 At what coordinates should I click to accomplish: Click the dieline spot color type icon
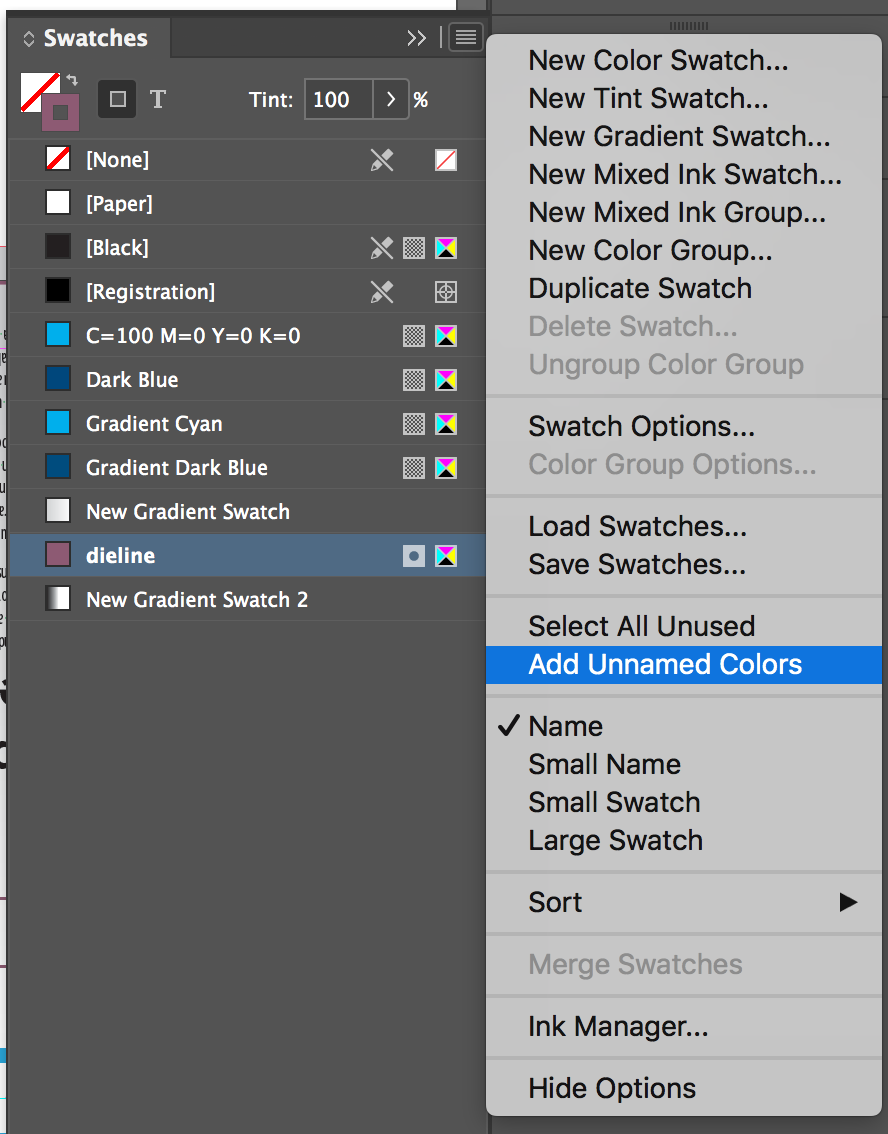(414, 556)
